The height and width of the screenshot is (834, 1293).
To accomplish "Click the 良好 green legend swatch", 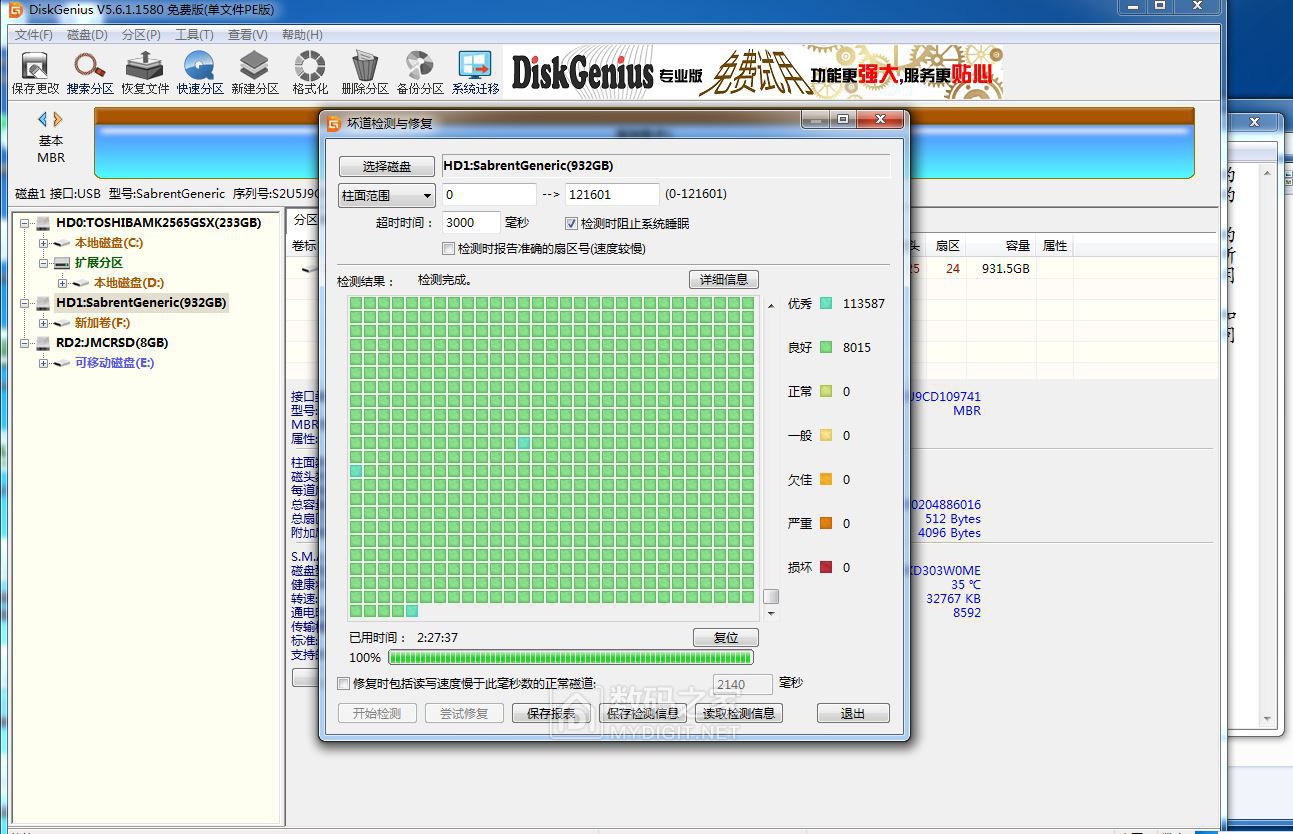I will [826, 347].
